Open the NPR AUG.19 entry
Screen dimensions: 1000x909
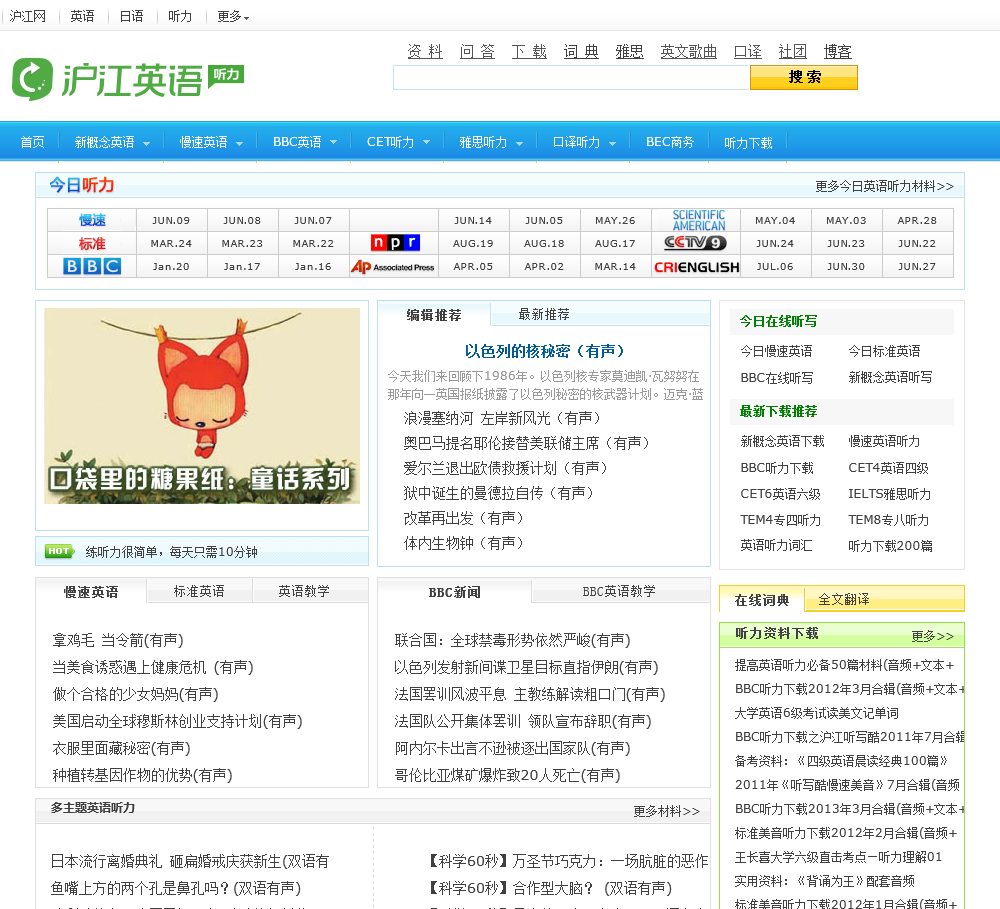click(x=473, y=243)
